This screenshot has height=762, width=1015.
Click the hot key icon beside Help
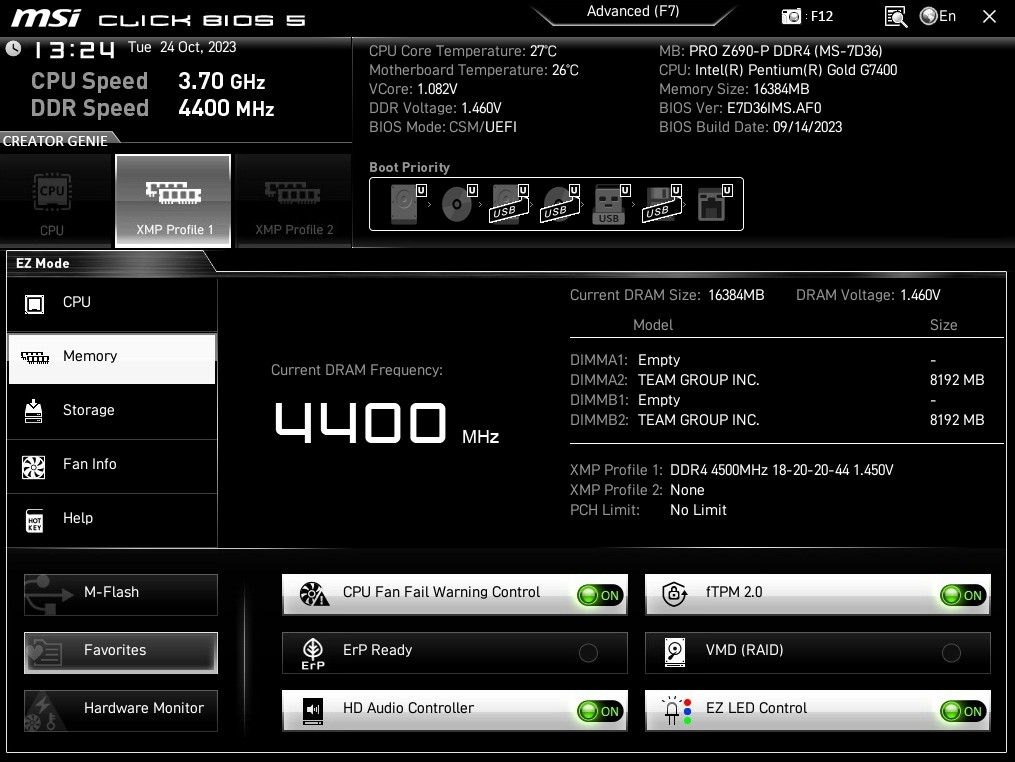[34, 521]
